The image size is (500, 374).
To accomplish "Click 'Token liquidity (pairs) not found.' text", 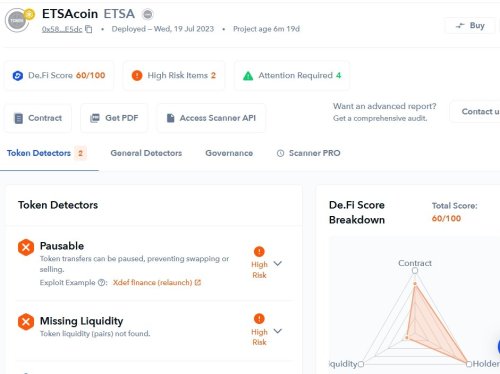I will click(x=95, y=334).
